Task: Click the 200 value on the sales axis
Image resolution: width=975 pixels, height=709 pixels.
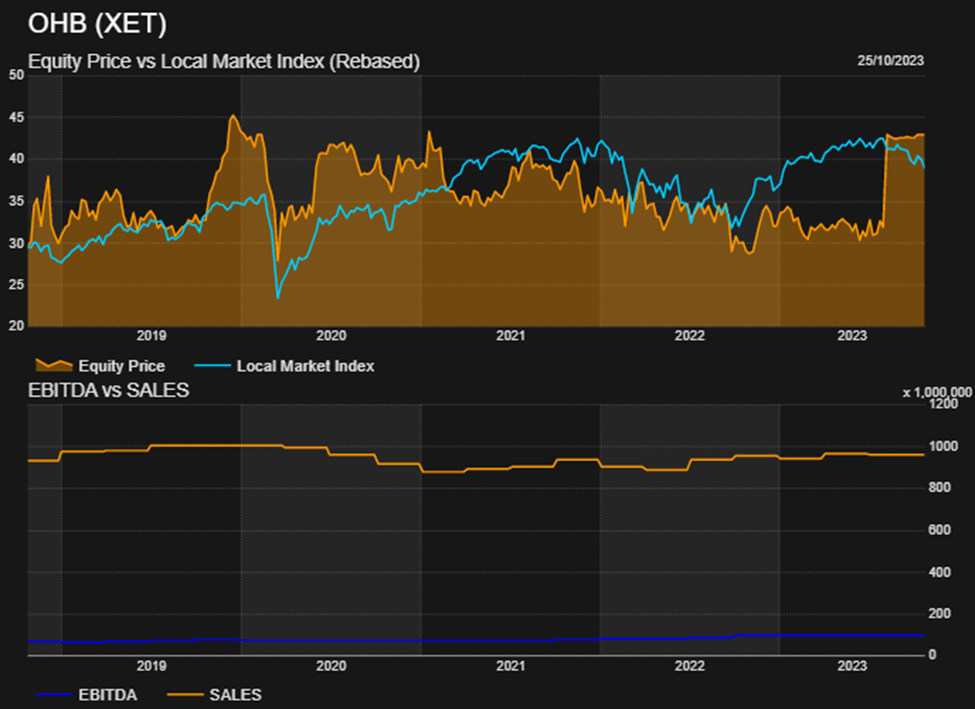Action: [x=940, y=614]
